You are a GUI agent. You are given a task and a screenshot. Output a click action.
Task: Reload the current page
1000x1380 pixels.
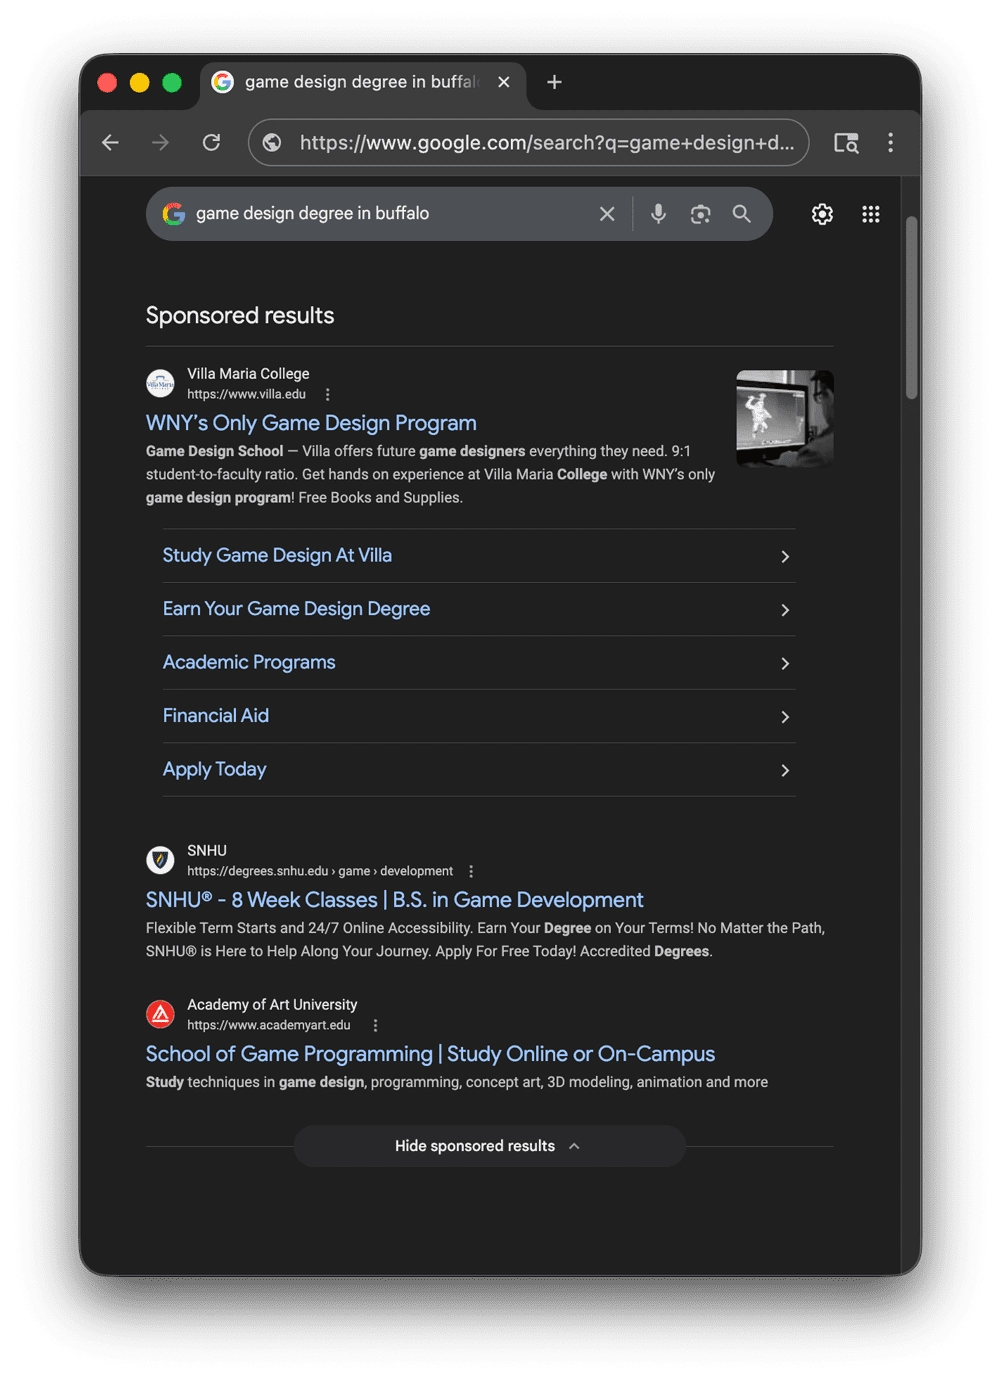211,143
